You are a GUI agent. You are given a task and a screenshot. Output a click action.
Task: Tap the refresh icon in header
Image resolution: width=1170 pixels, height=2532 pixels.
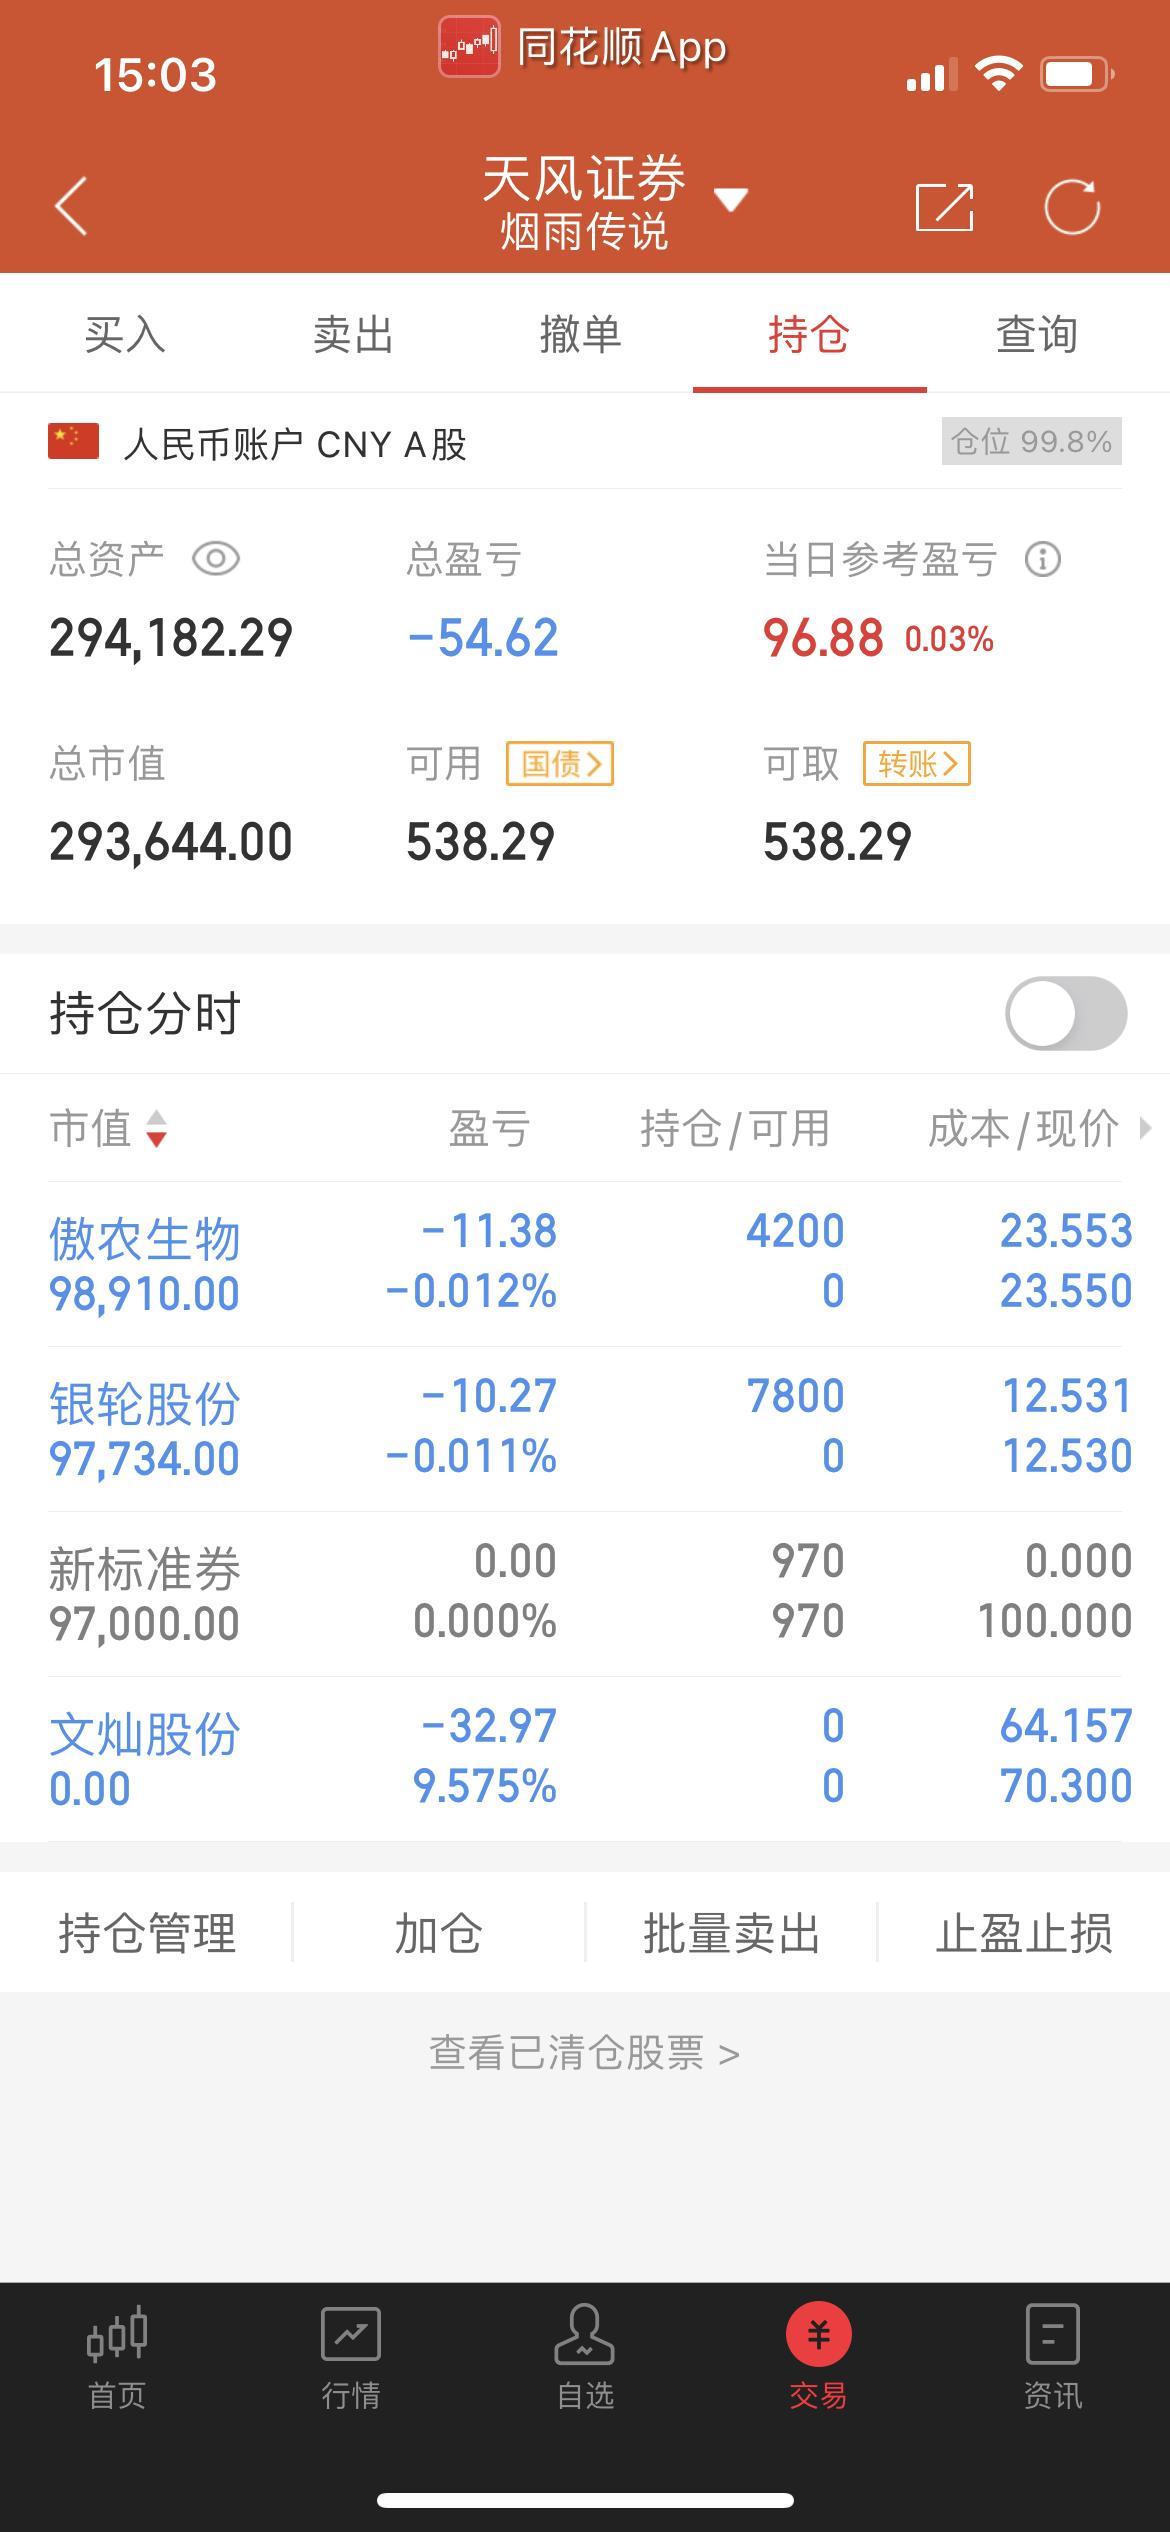point(1072,207)
